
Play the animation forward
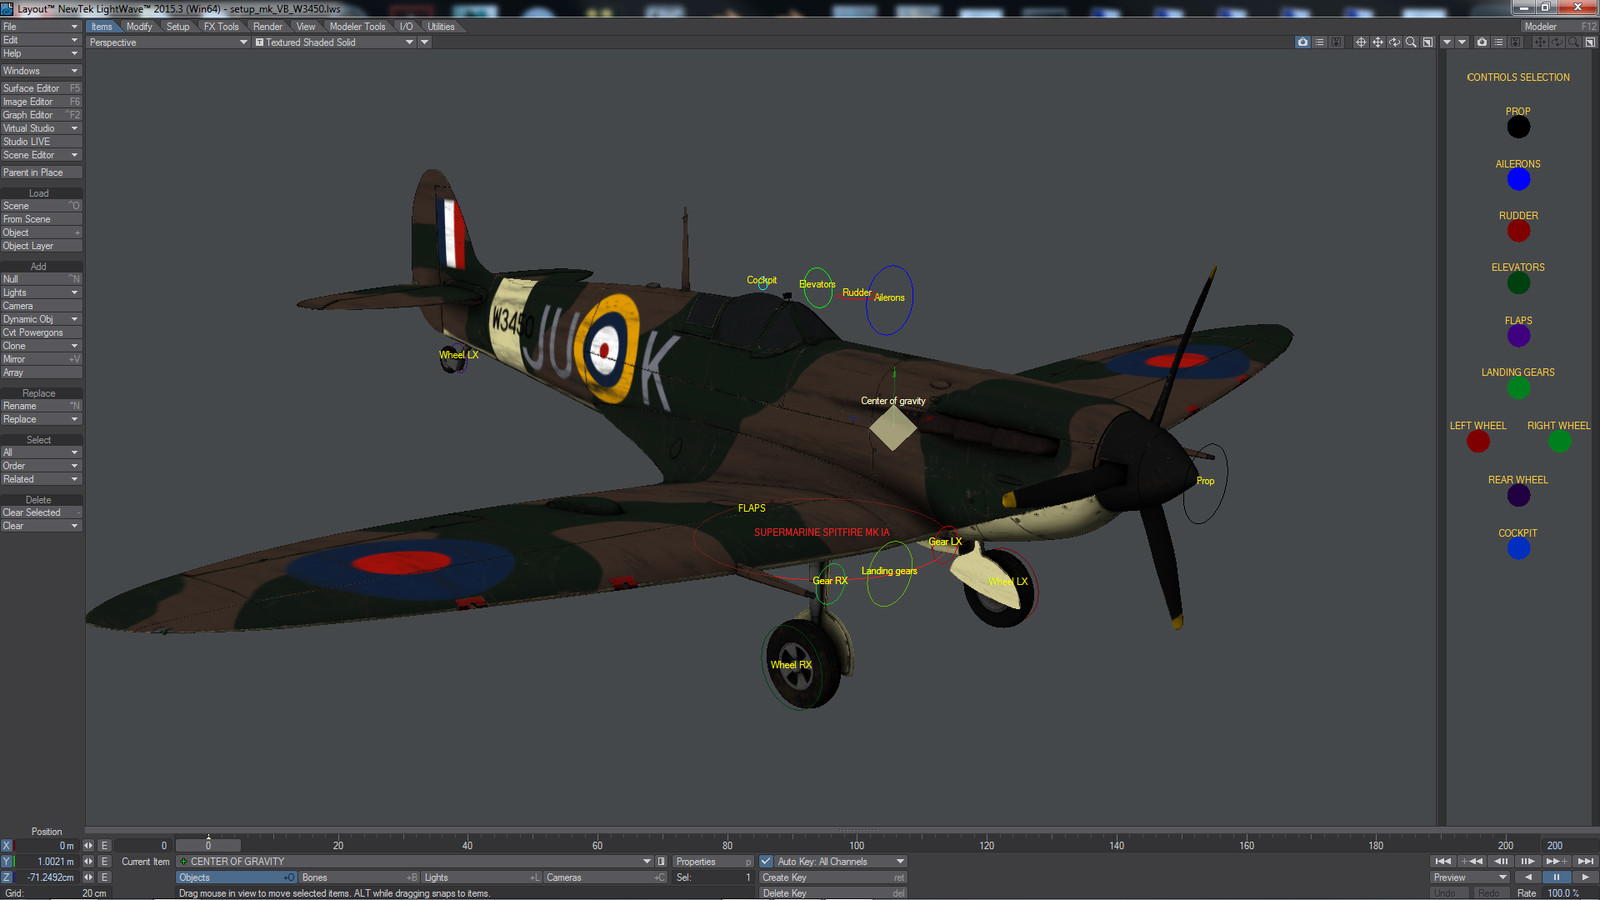click(x=1585, y=877)
